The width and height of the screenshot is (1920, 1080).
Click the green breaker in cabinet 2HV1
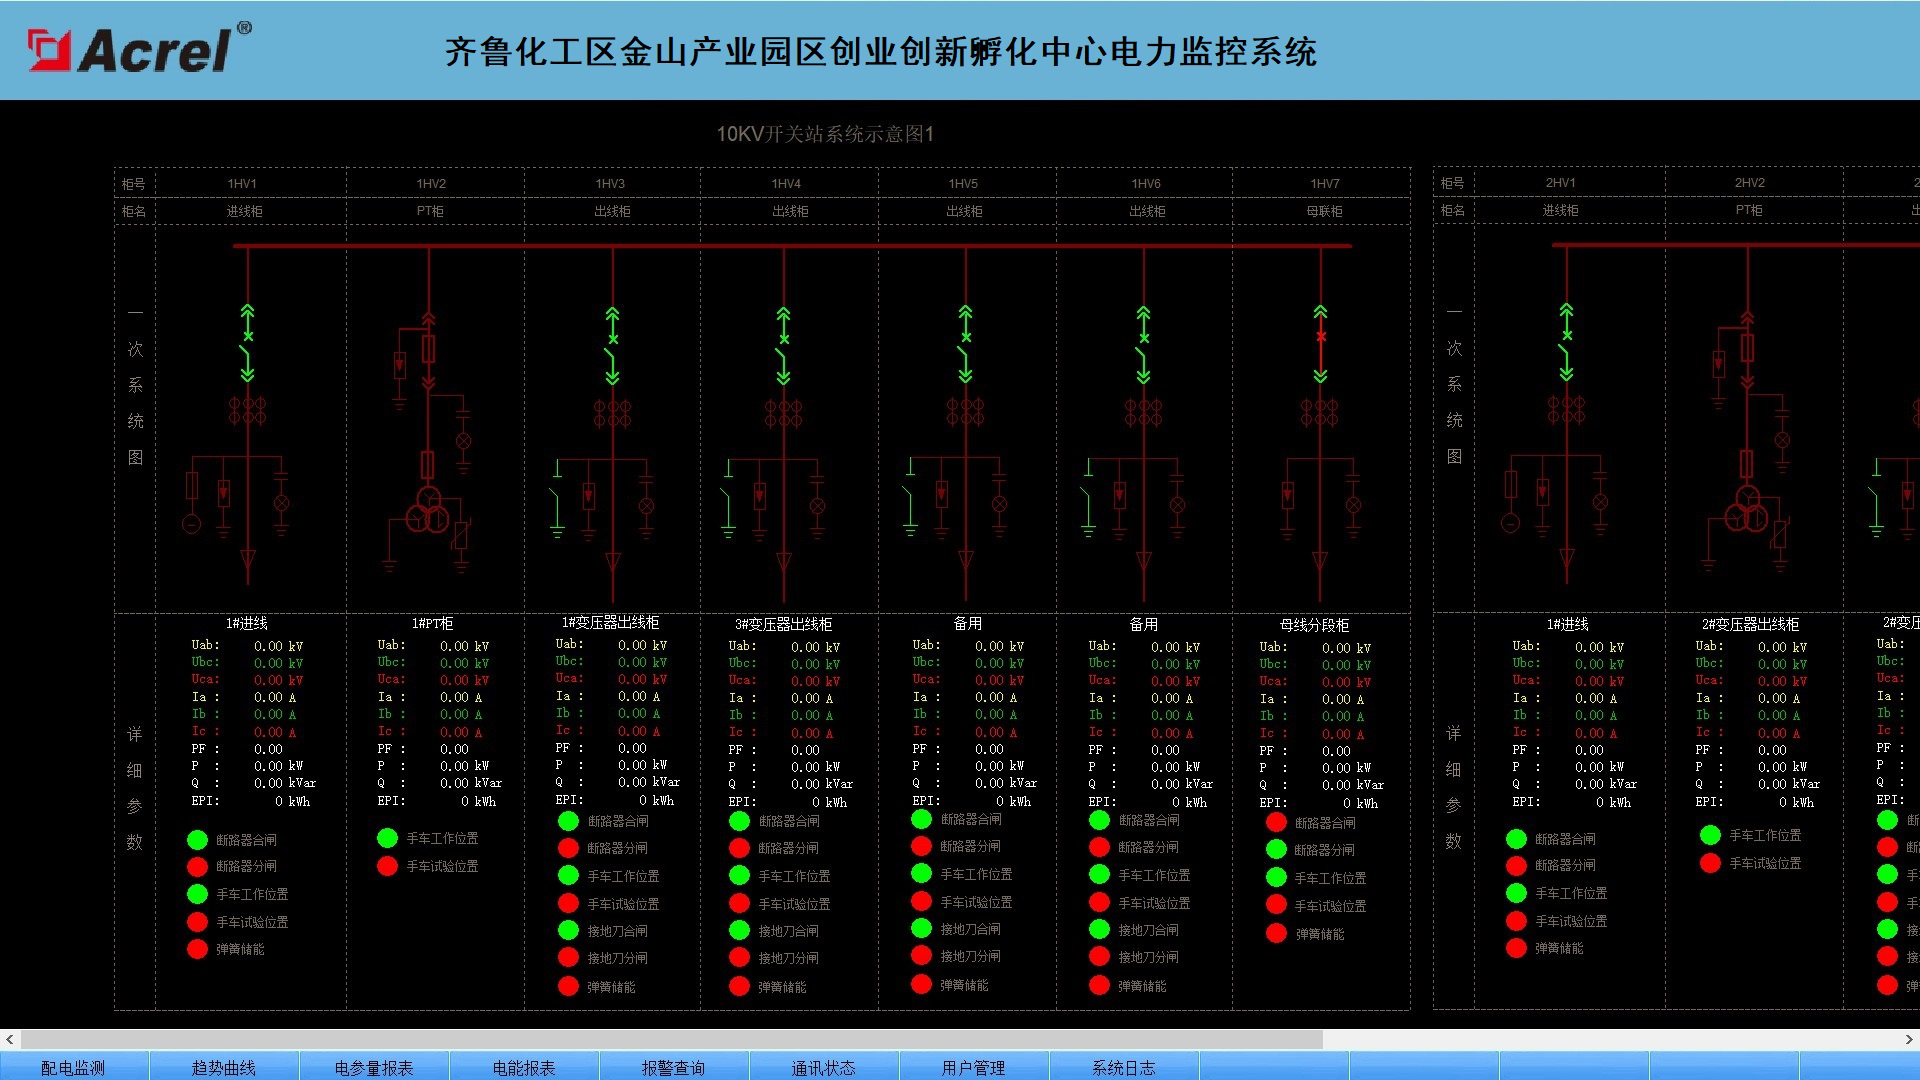1566,343
